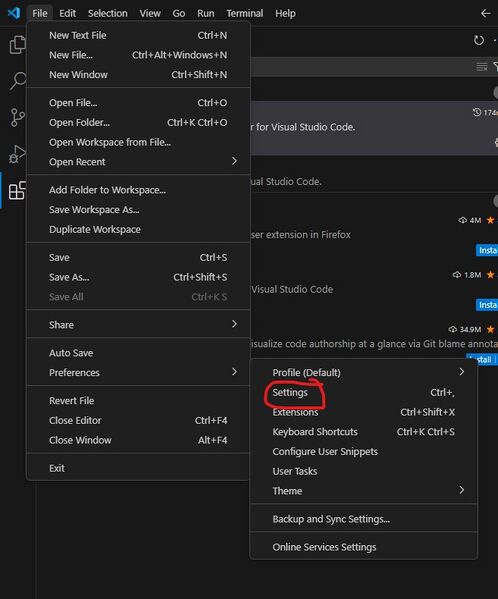This screenshot has height=599, width=498.
Task: Open the Terminal menu
Action: point(244,13)
